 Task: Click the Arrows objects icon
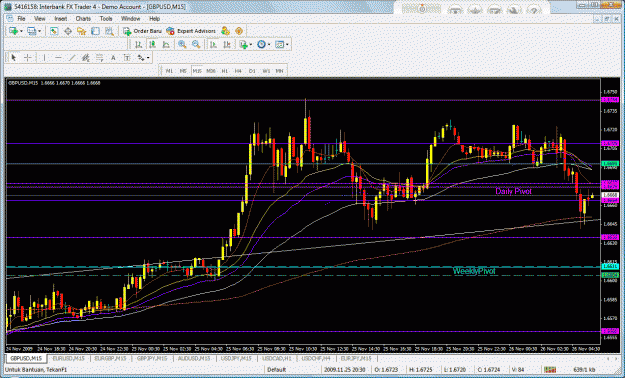(140, 58)
